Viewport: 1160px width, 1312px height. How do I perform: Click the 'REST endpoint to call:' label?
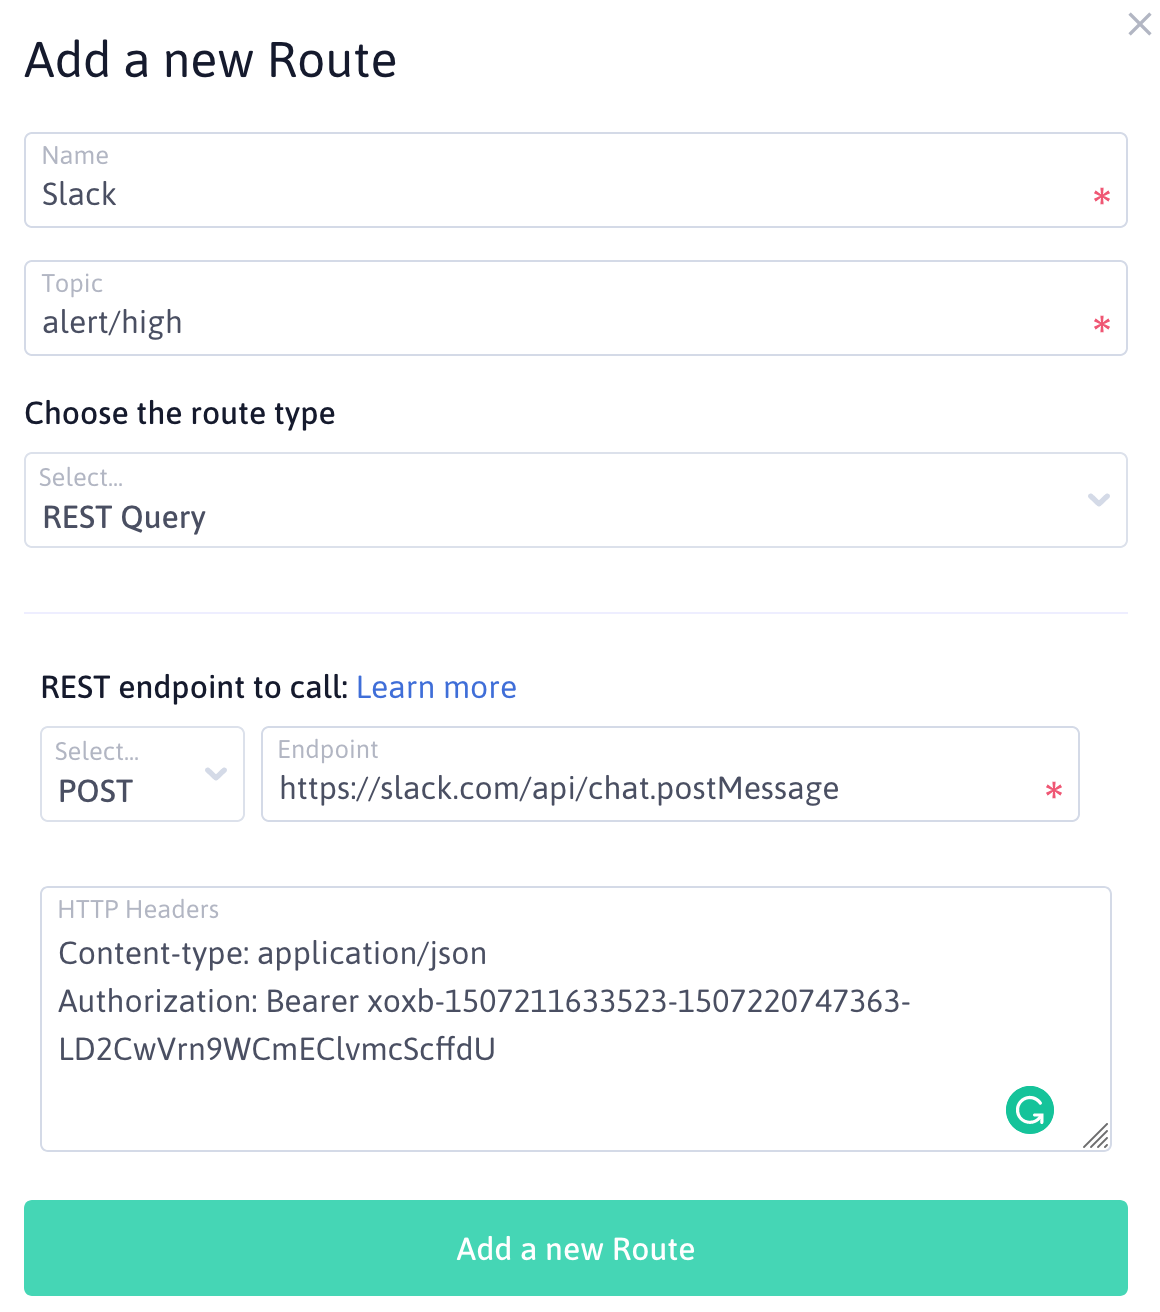tap(194, 688)
